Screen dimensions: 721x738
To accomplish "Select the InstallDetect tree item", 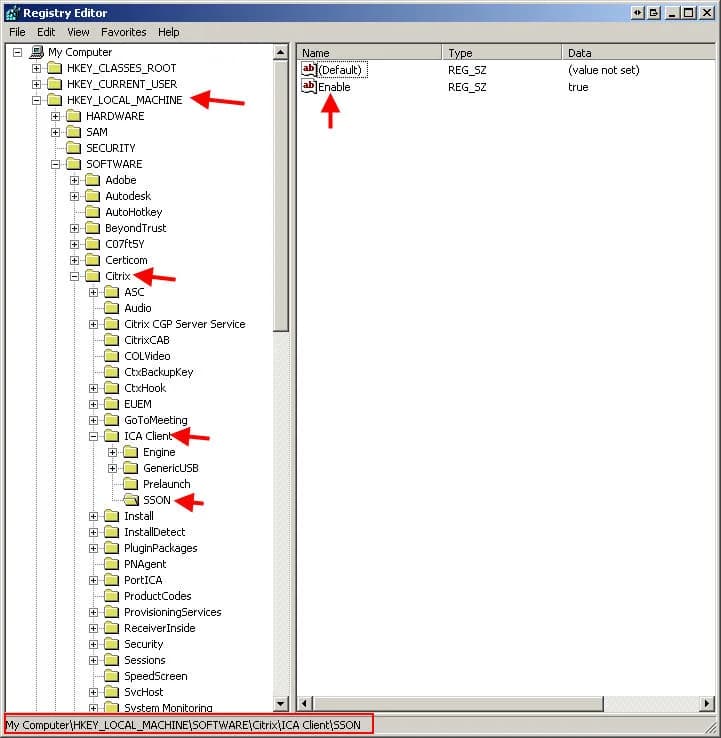I will point(155,532).
